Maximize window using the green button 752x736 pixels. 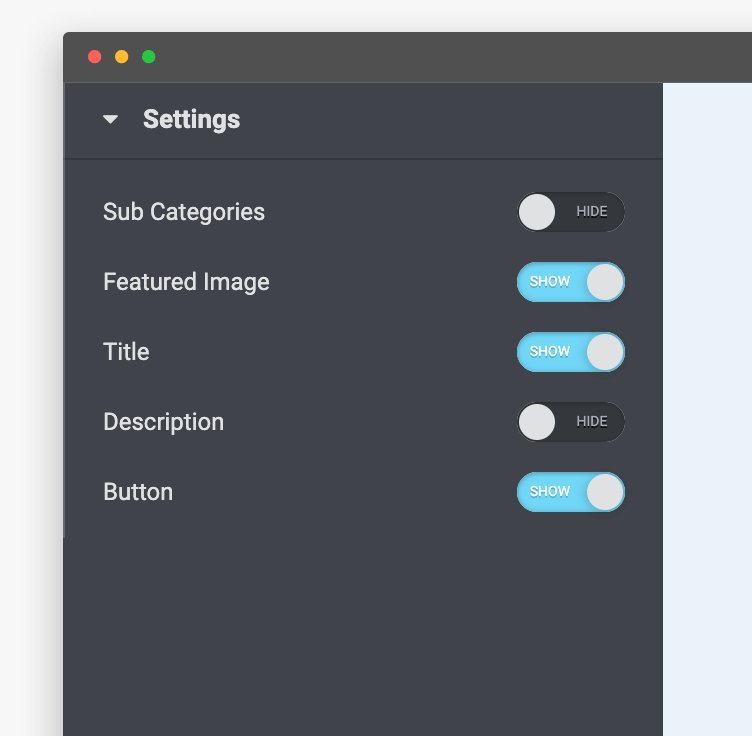point(149,57)
